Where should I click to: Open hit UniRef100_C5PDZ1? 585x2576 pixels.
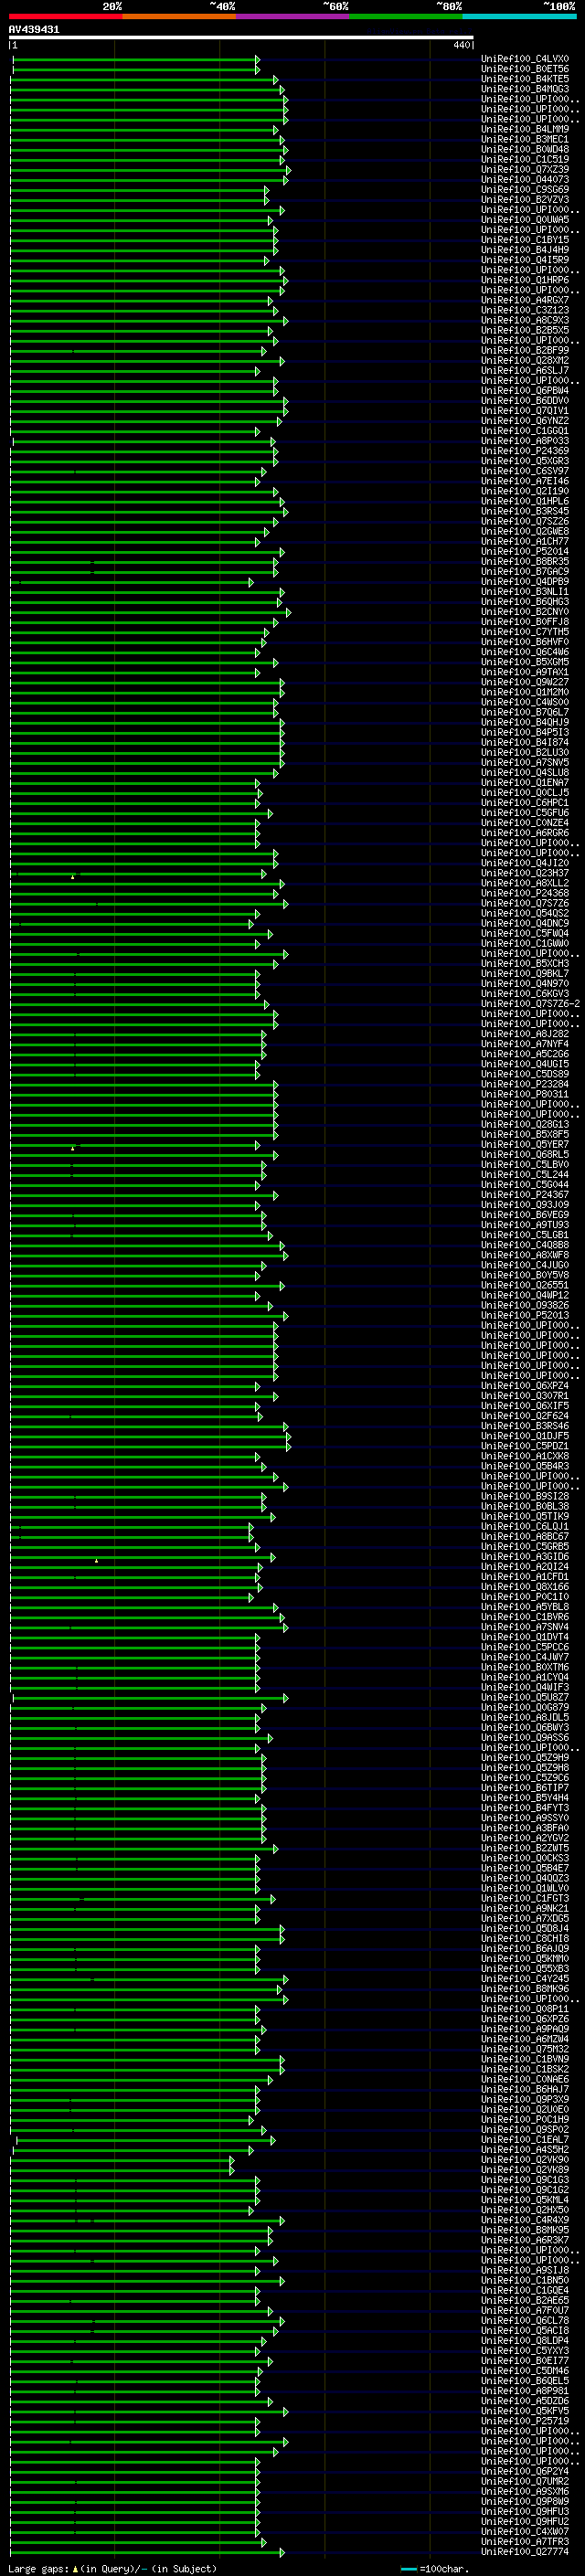pos(525,1446)
